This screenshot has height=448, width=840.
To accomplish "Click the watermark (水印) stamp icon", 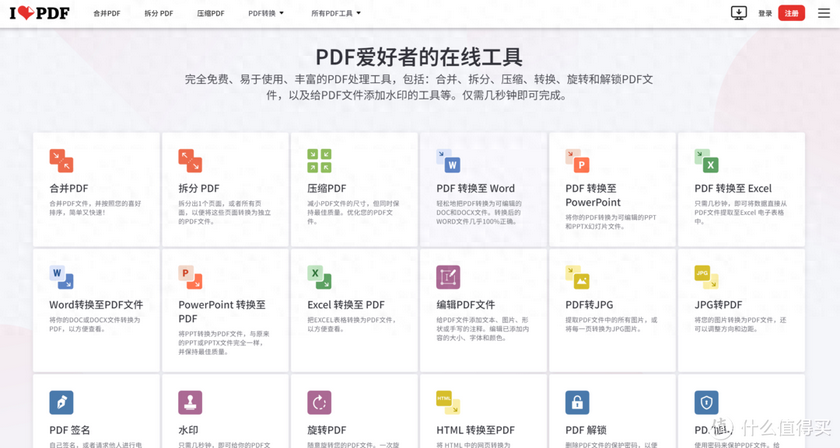I will click(190, 402).
